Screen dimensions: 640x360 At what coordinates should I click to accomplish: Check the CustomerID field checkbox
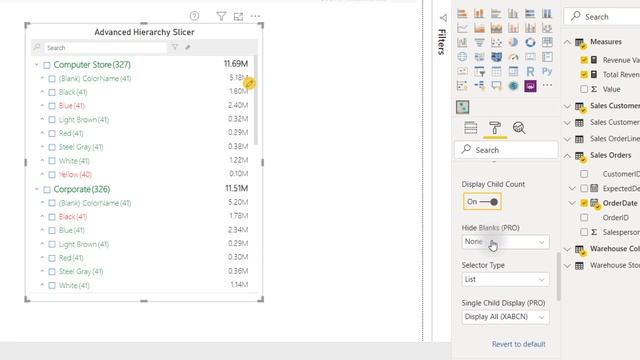click(x=584, y=174)
